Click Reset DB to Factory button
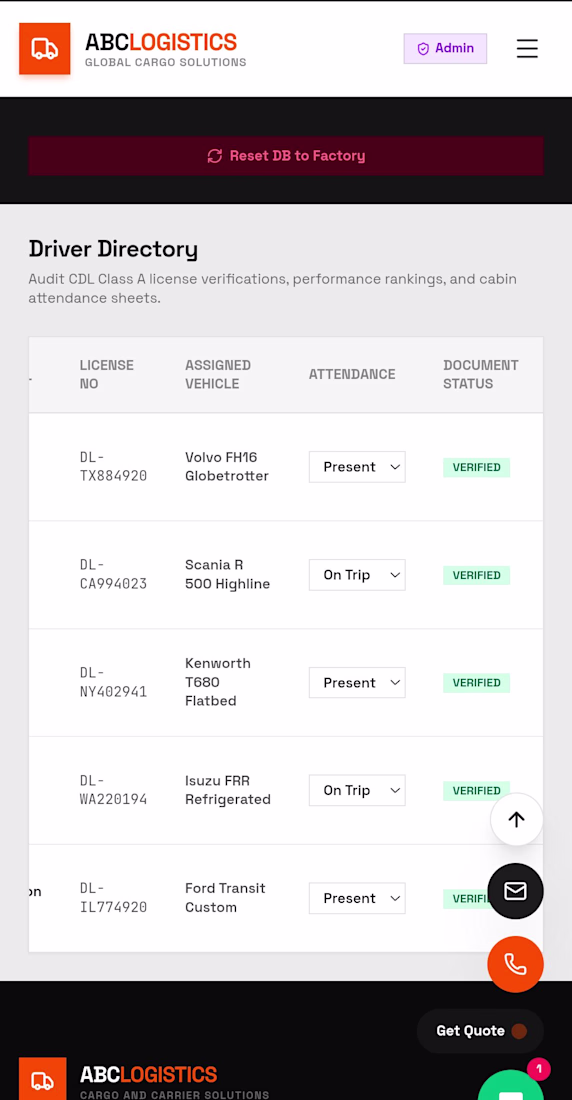572x1100 pixels. pyautogui.click(x=286, y=156)
